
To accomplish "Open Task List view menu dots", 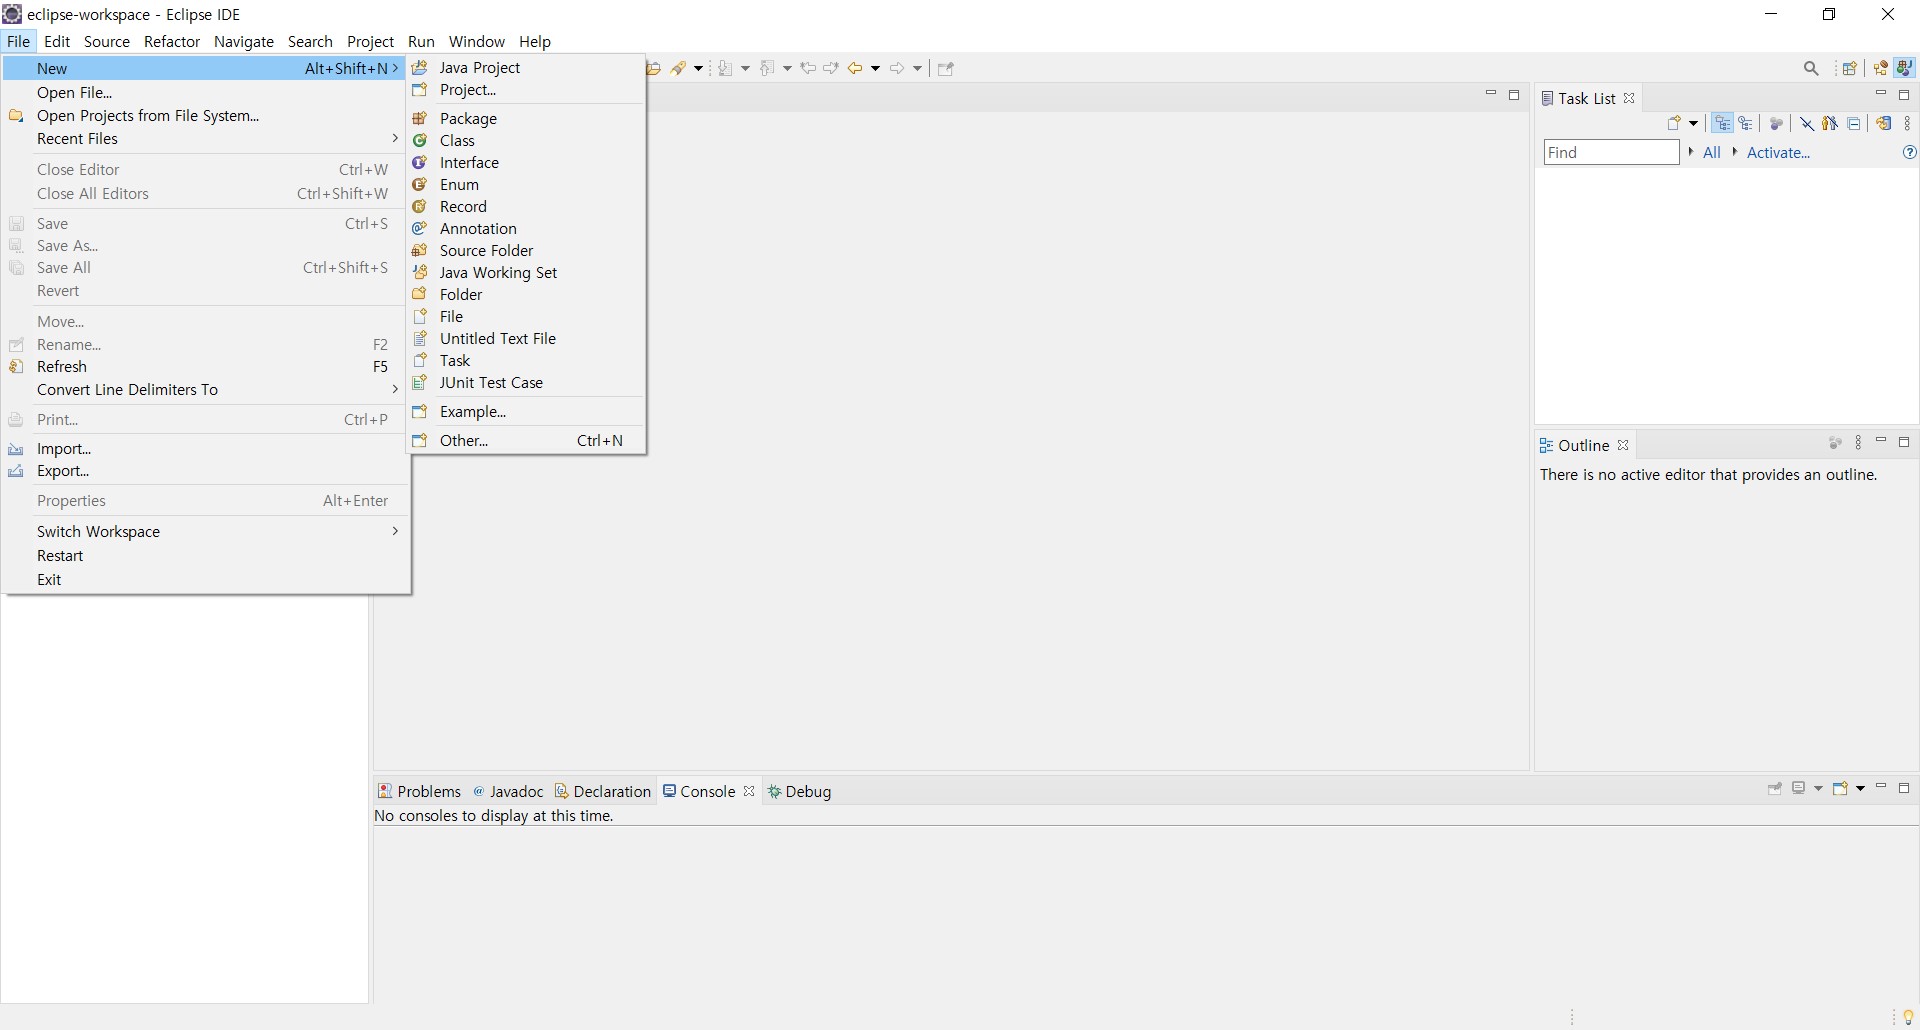I will [x=1908, y=123].
